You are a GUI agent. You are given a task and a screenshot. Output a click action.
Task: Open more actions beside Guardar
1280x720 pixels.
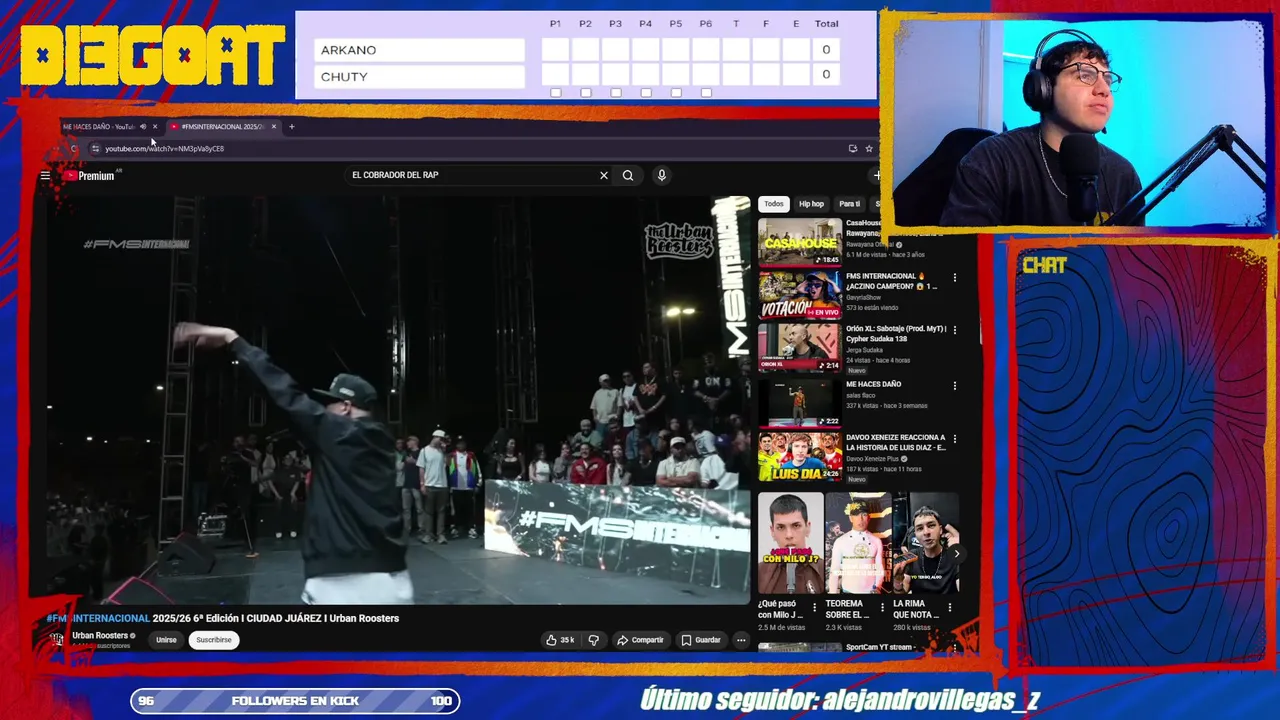click(x=741, y=640)
